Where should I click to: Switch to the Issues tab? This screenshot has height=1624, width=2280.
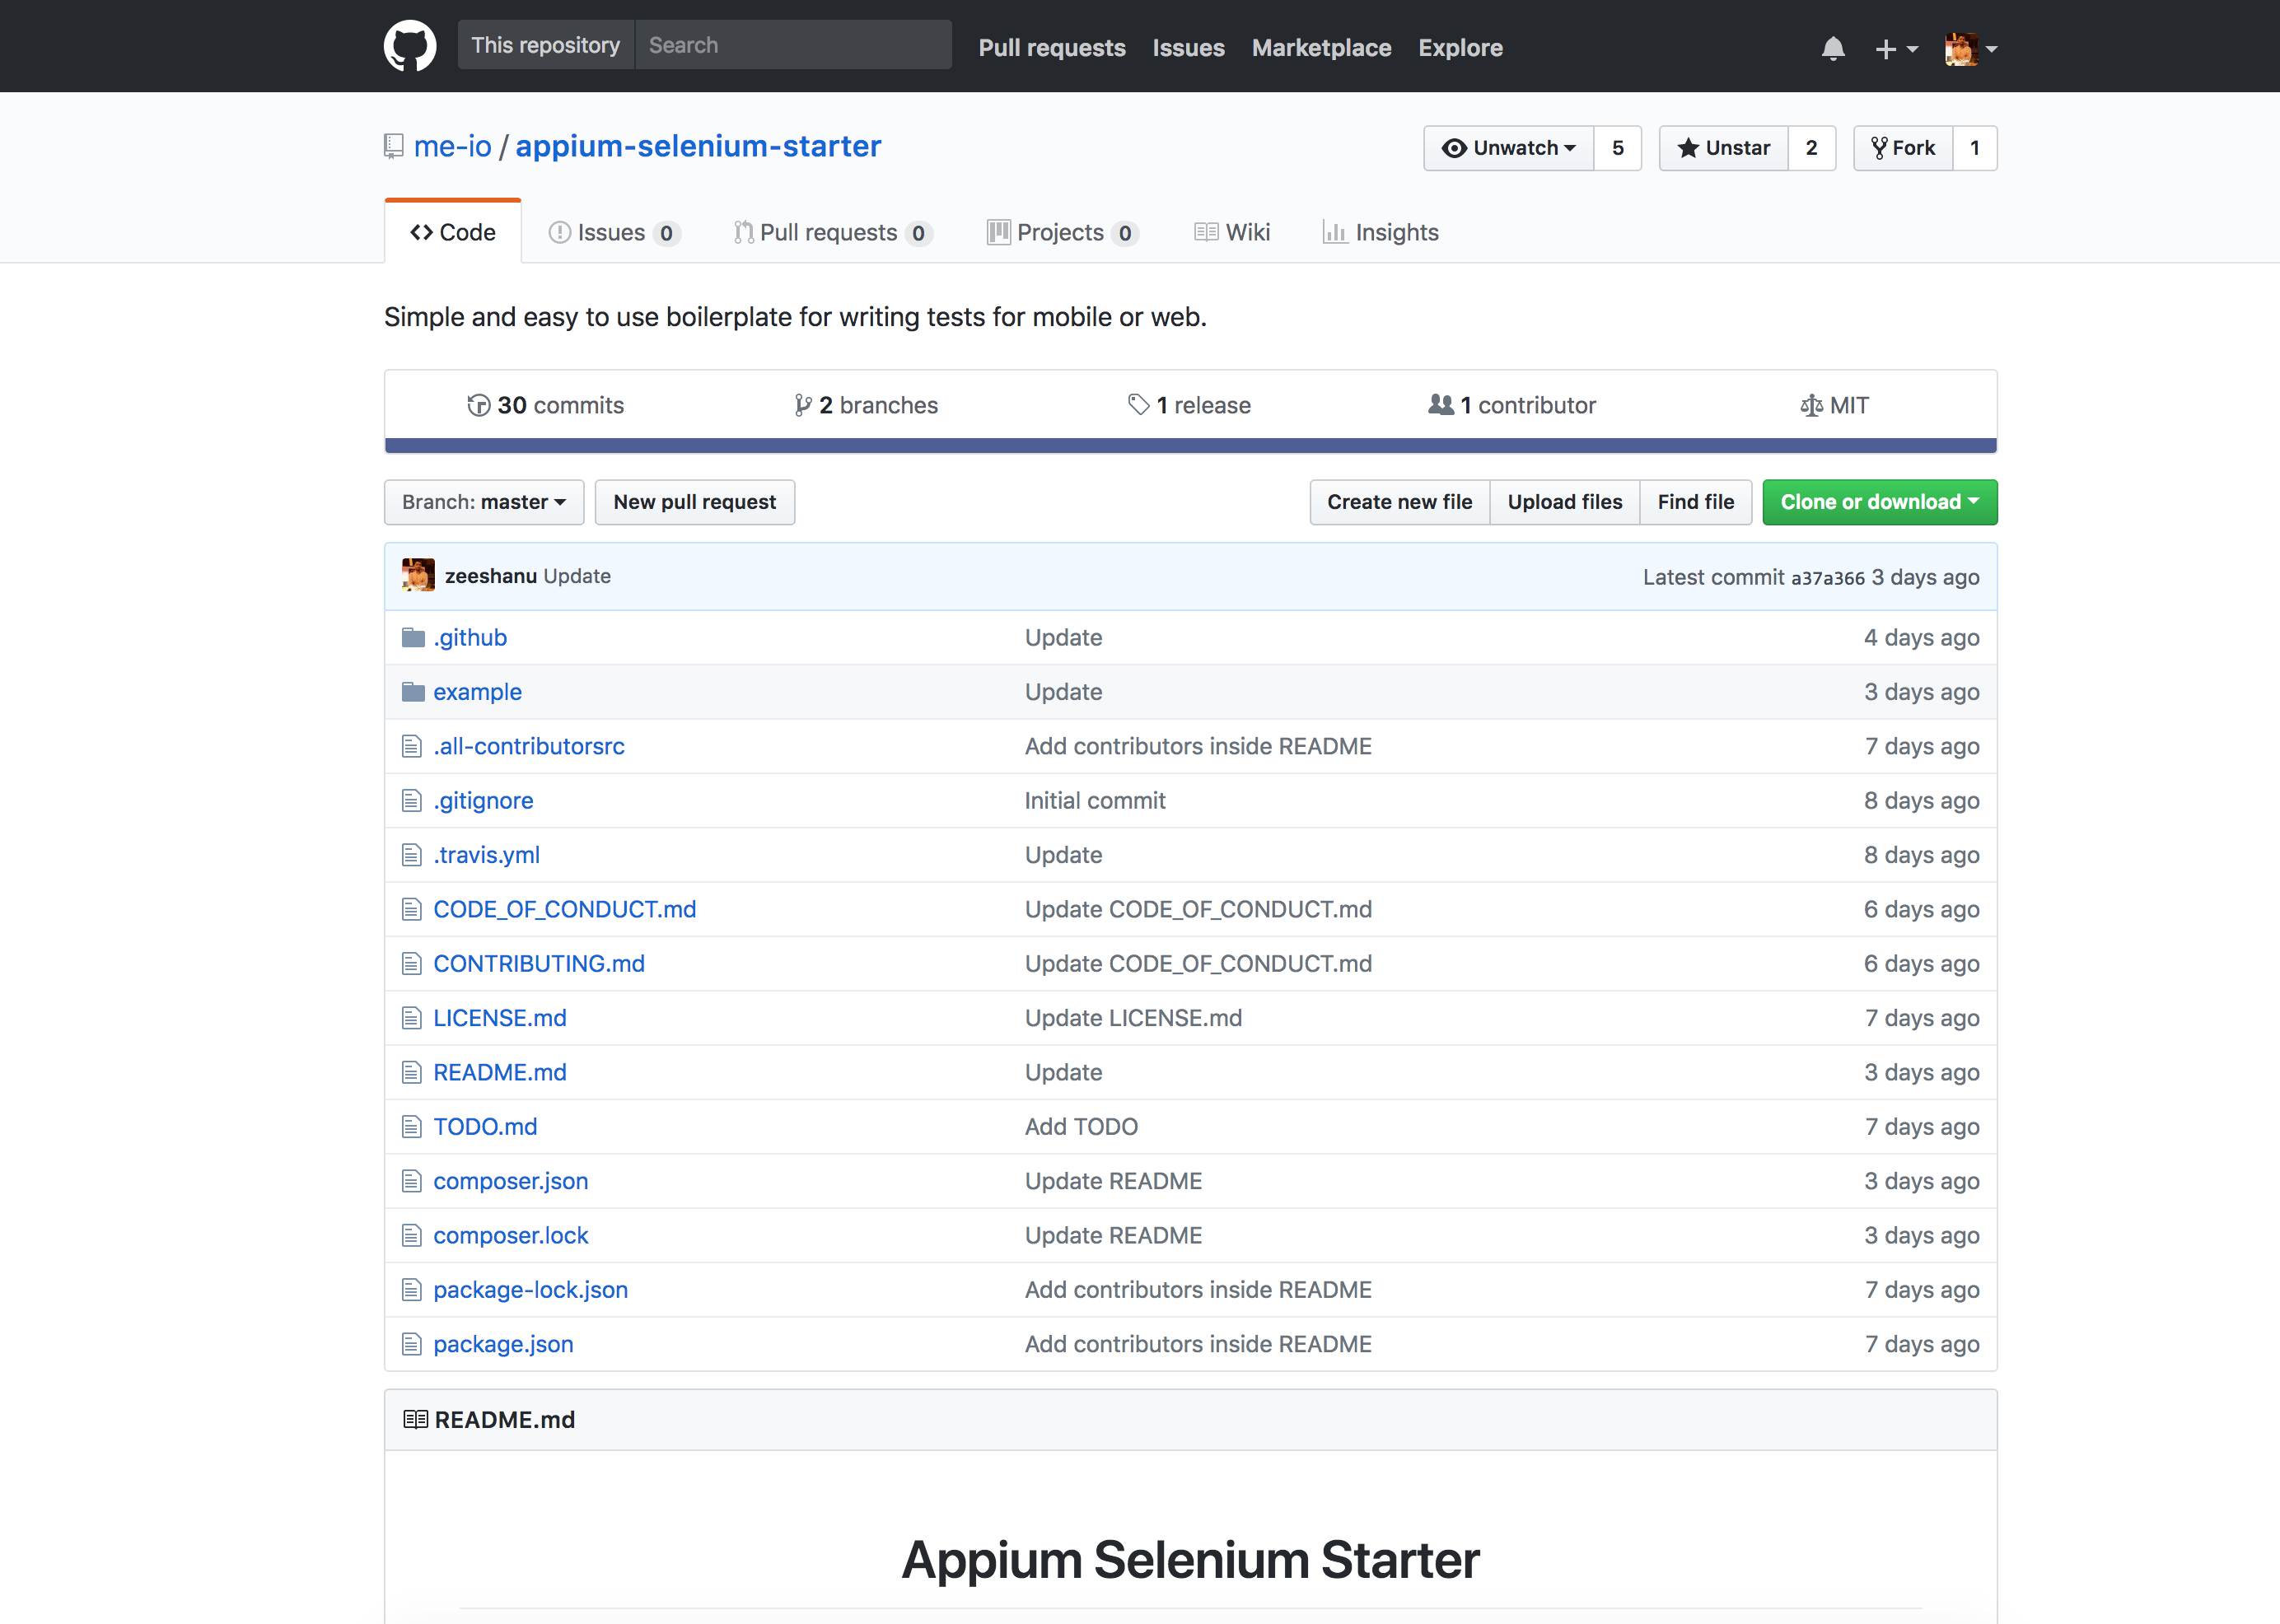tap(614, 232)
